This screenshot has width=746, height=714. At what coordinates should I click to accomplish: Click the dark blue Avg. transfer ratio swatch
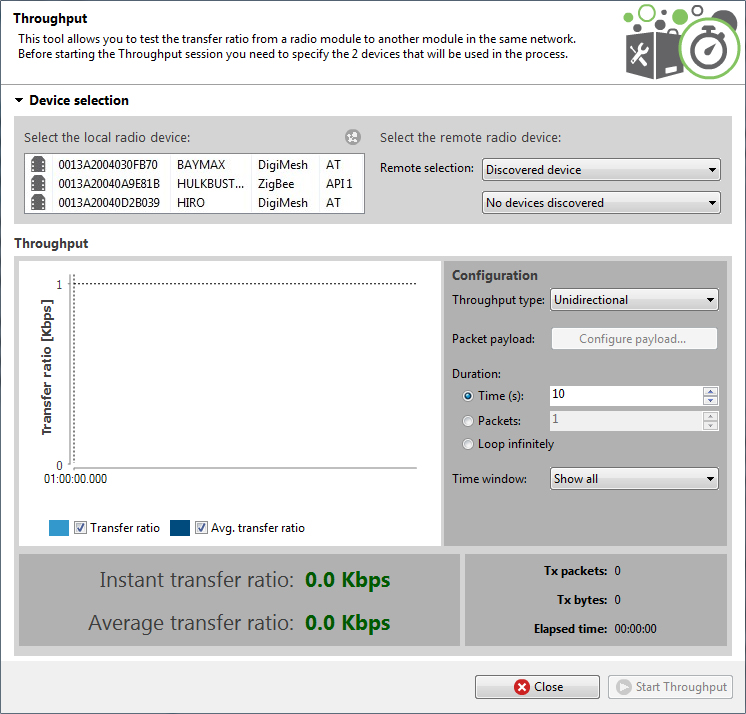(180, 528)
